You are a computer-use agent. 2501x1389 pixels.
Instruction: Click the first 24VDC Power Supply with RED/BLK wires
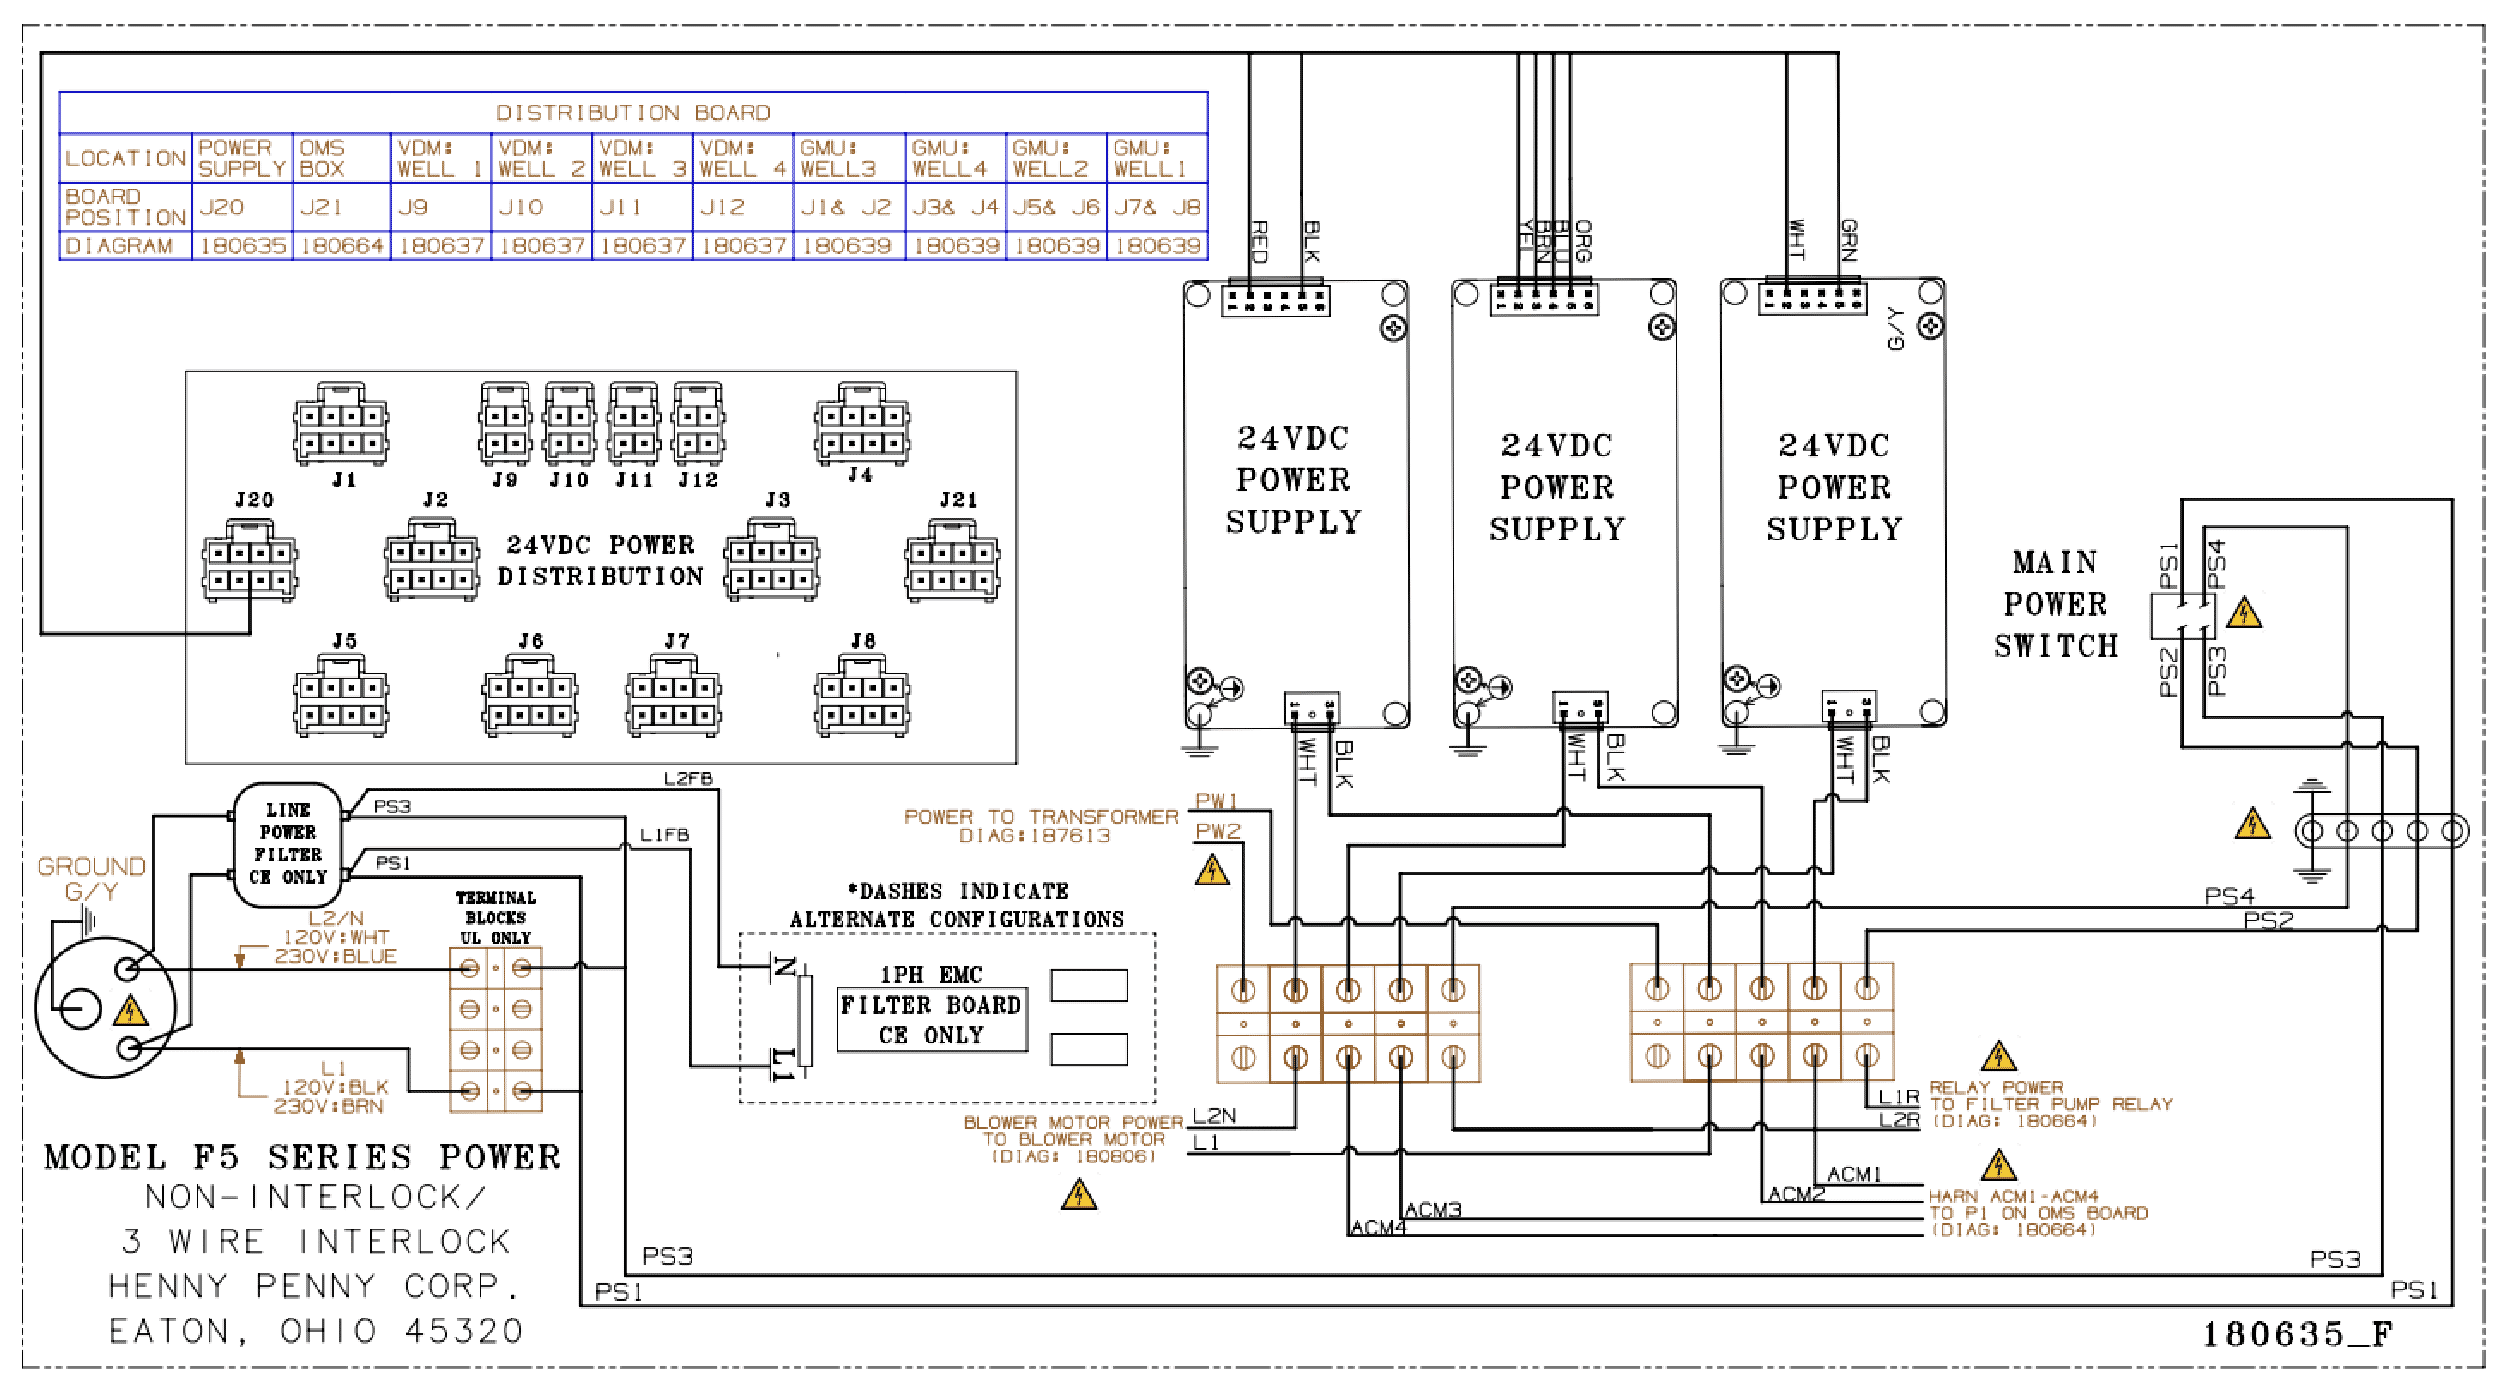tap(1296, 504)
